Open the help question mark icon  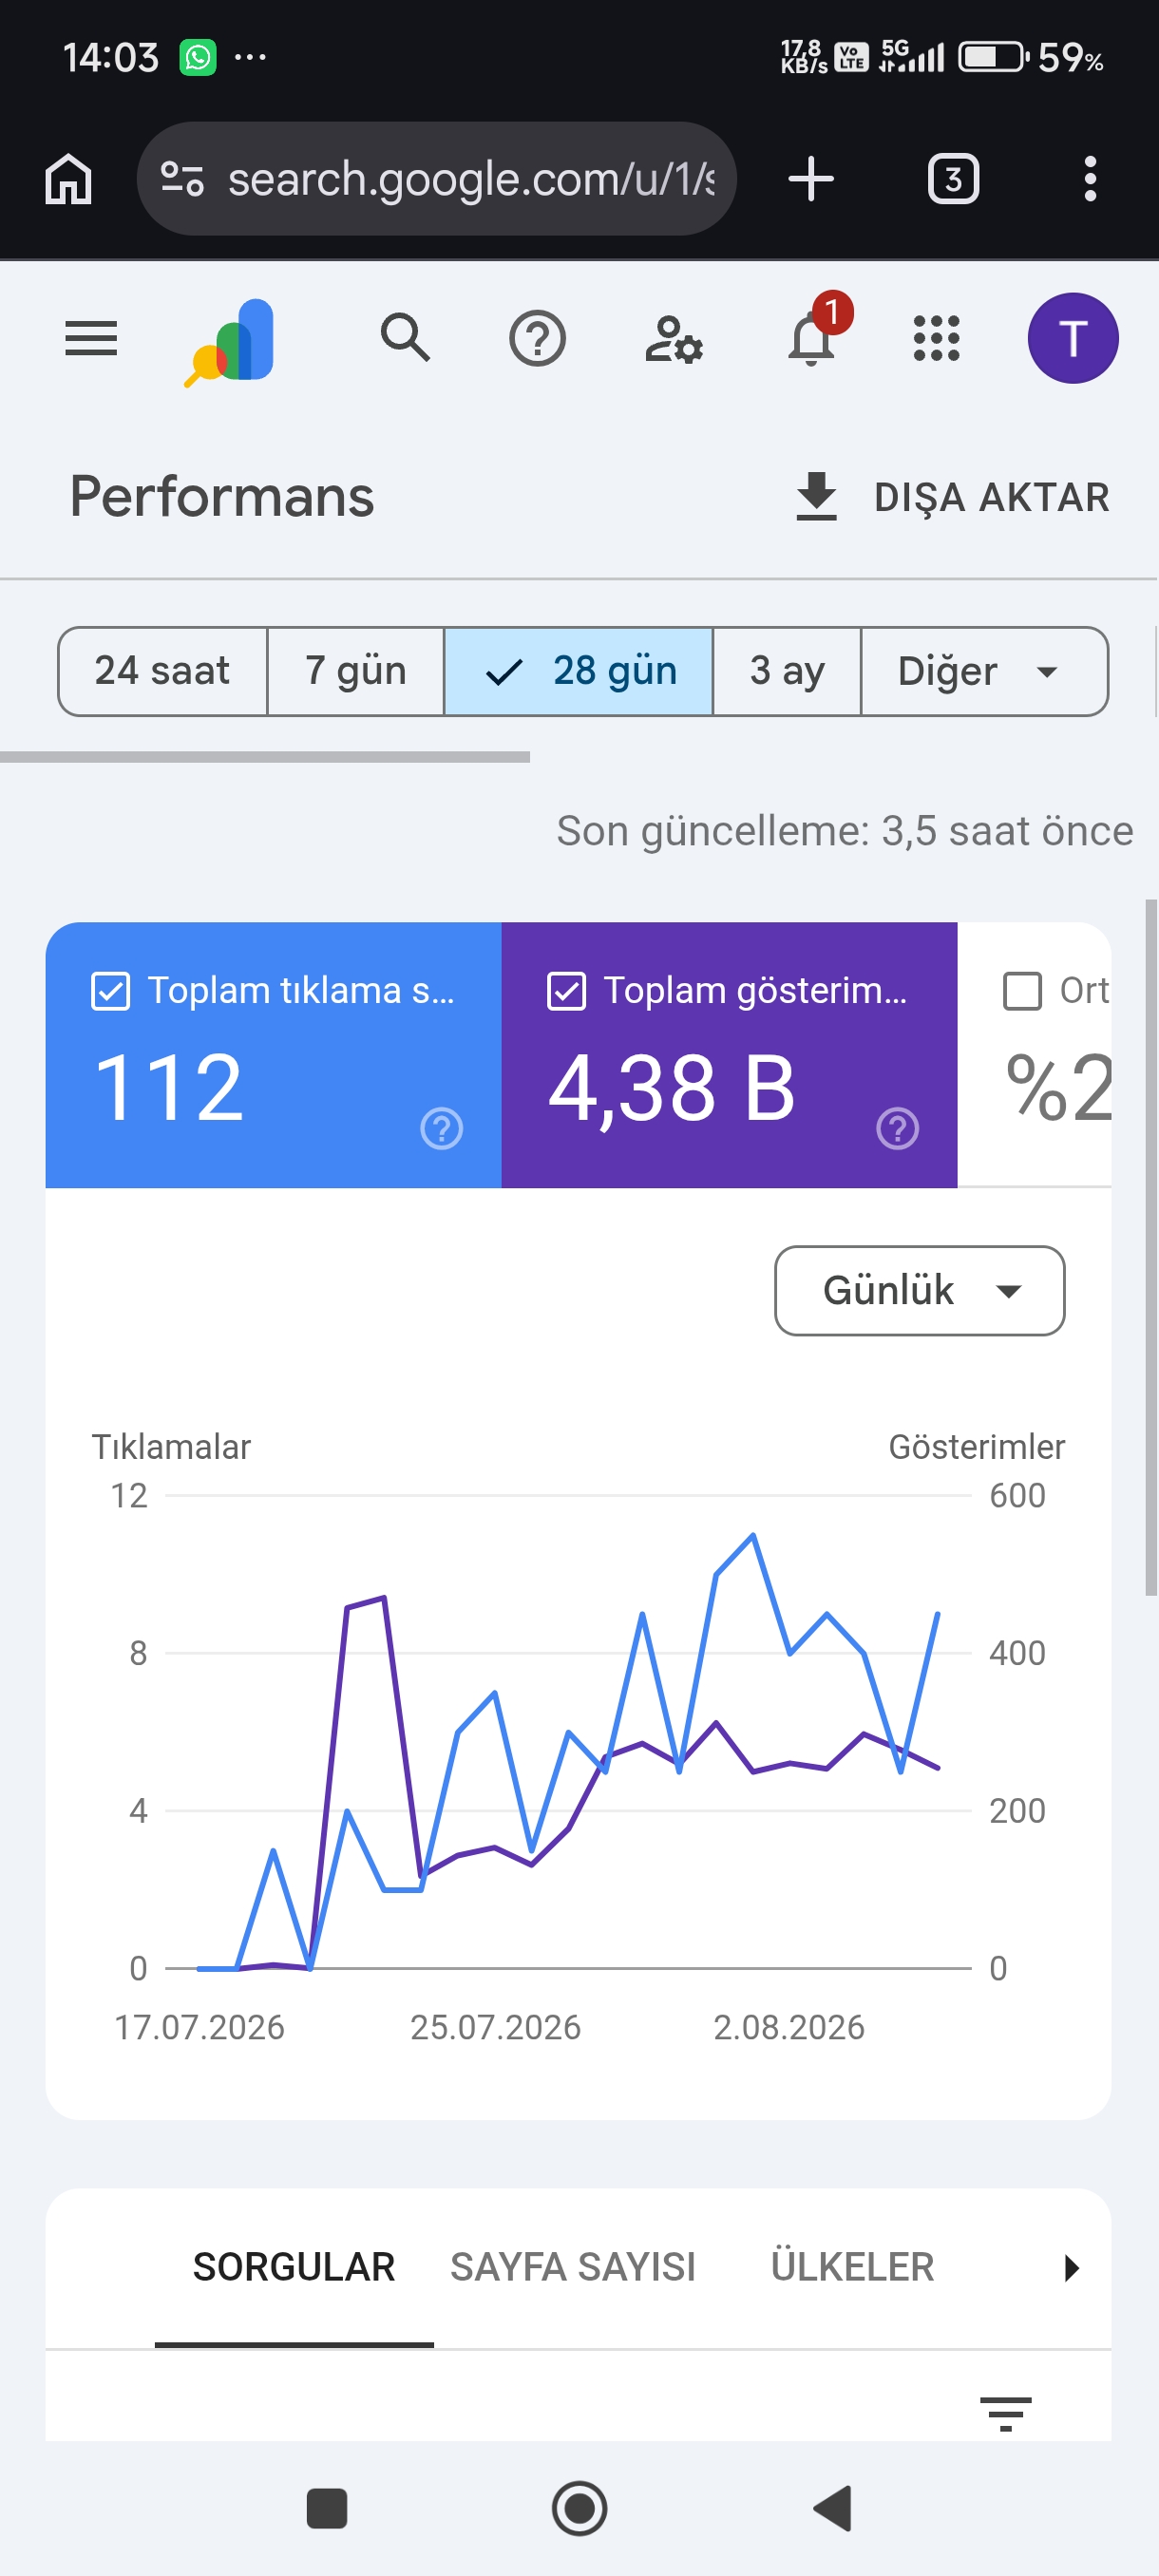coord(537,339)
